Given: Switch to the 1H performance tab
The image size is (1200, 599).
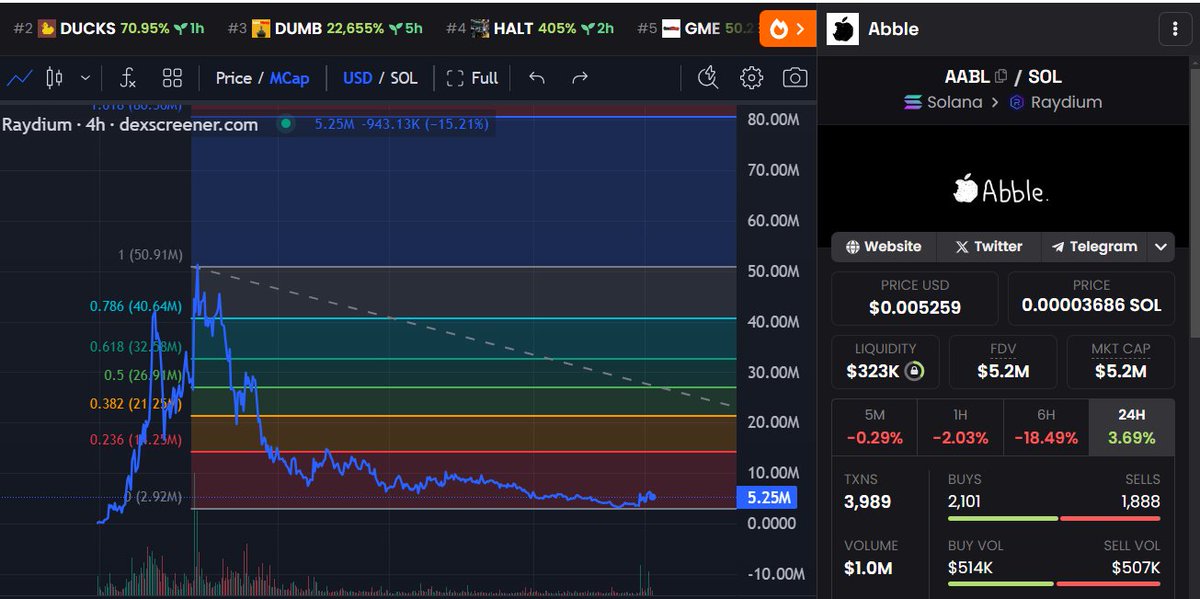Looking at the screenshot, I should (962, 426).
